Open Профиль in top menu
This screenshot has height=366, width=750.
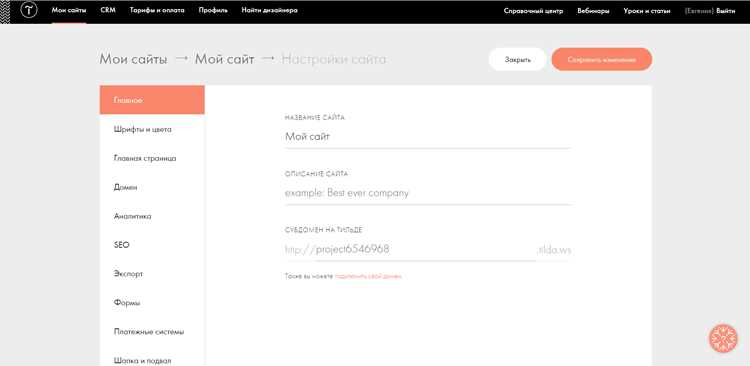click(213, 11)
